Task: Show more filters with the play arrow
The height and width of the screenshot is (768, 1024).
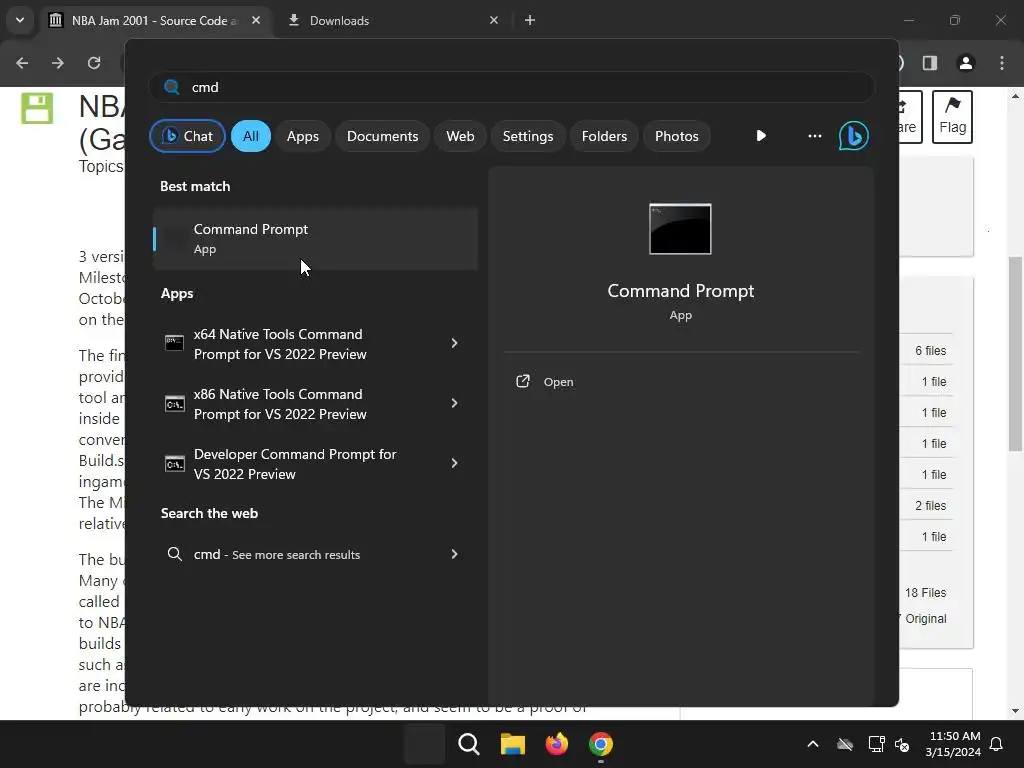Action: click(761, 136)
